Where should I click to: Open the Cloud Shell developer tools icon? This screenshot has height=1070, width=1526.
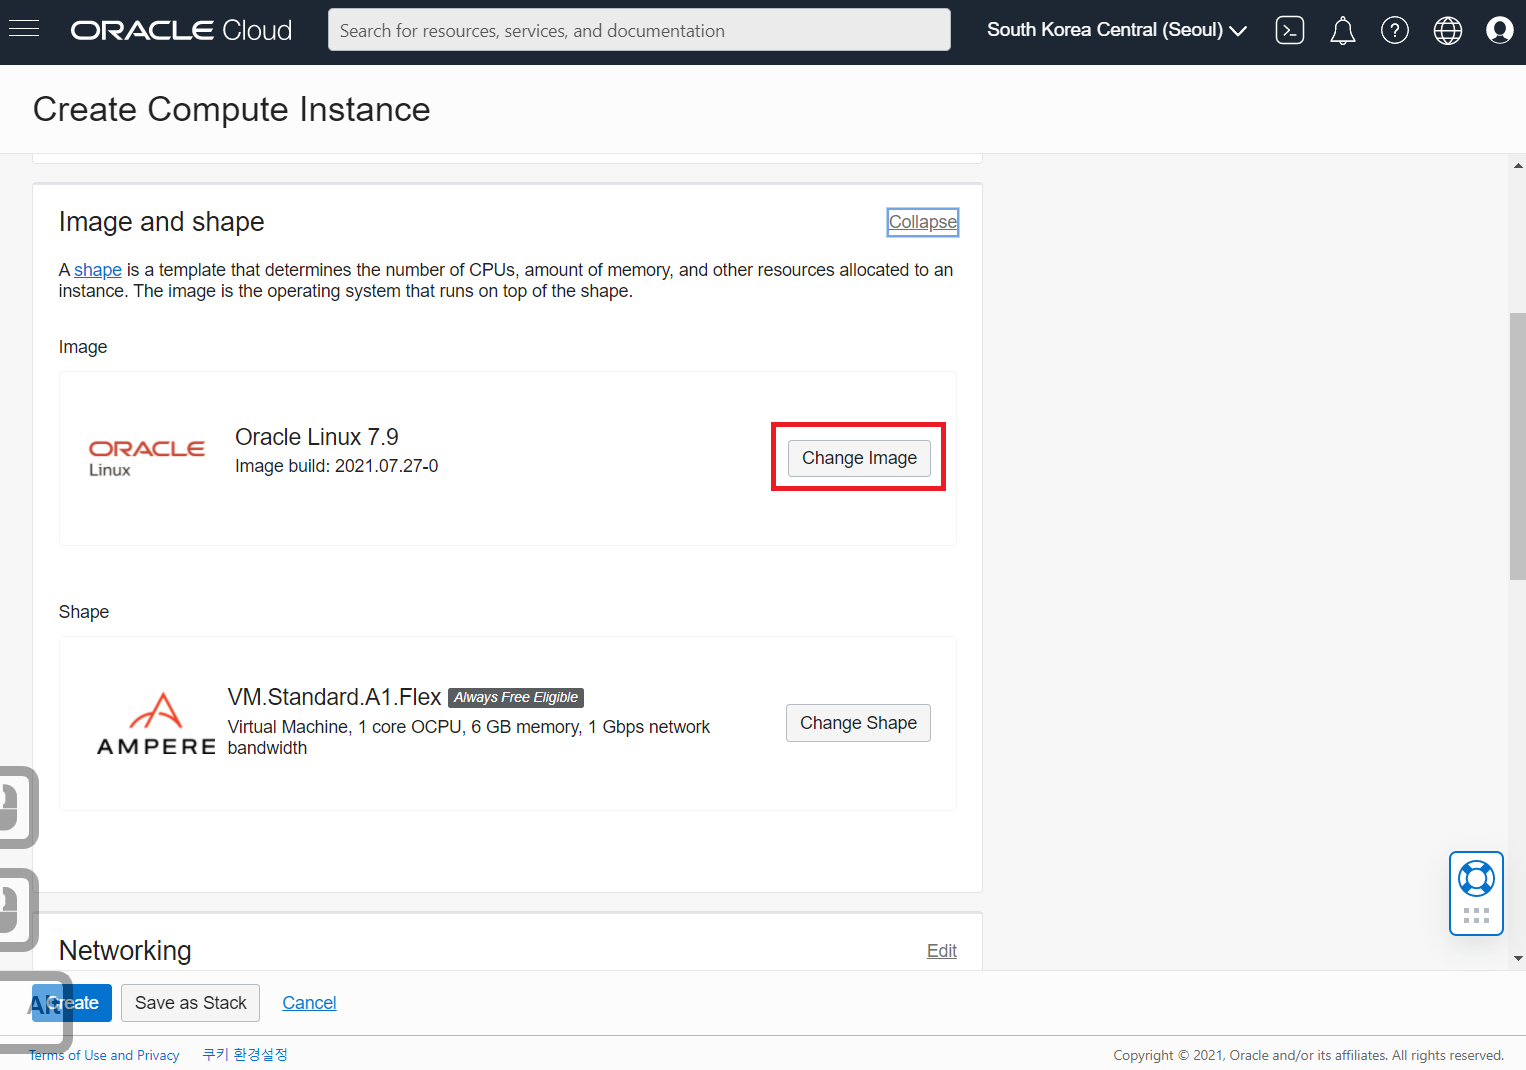click(x=1290, y=30)
